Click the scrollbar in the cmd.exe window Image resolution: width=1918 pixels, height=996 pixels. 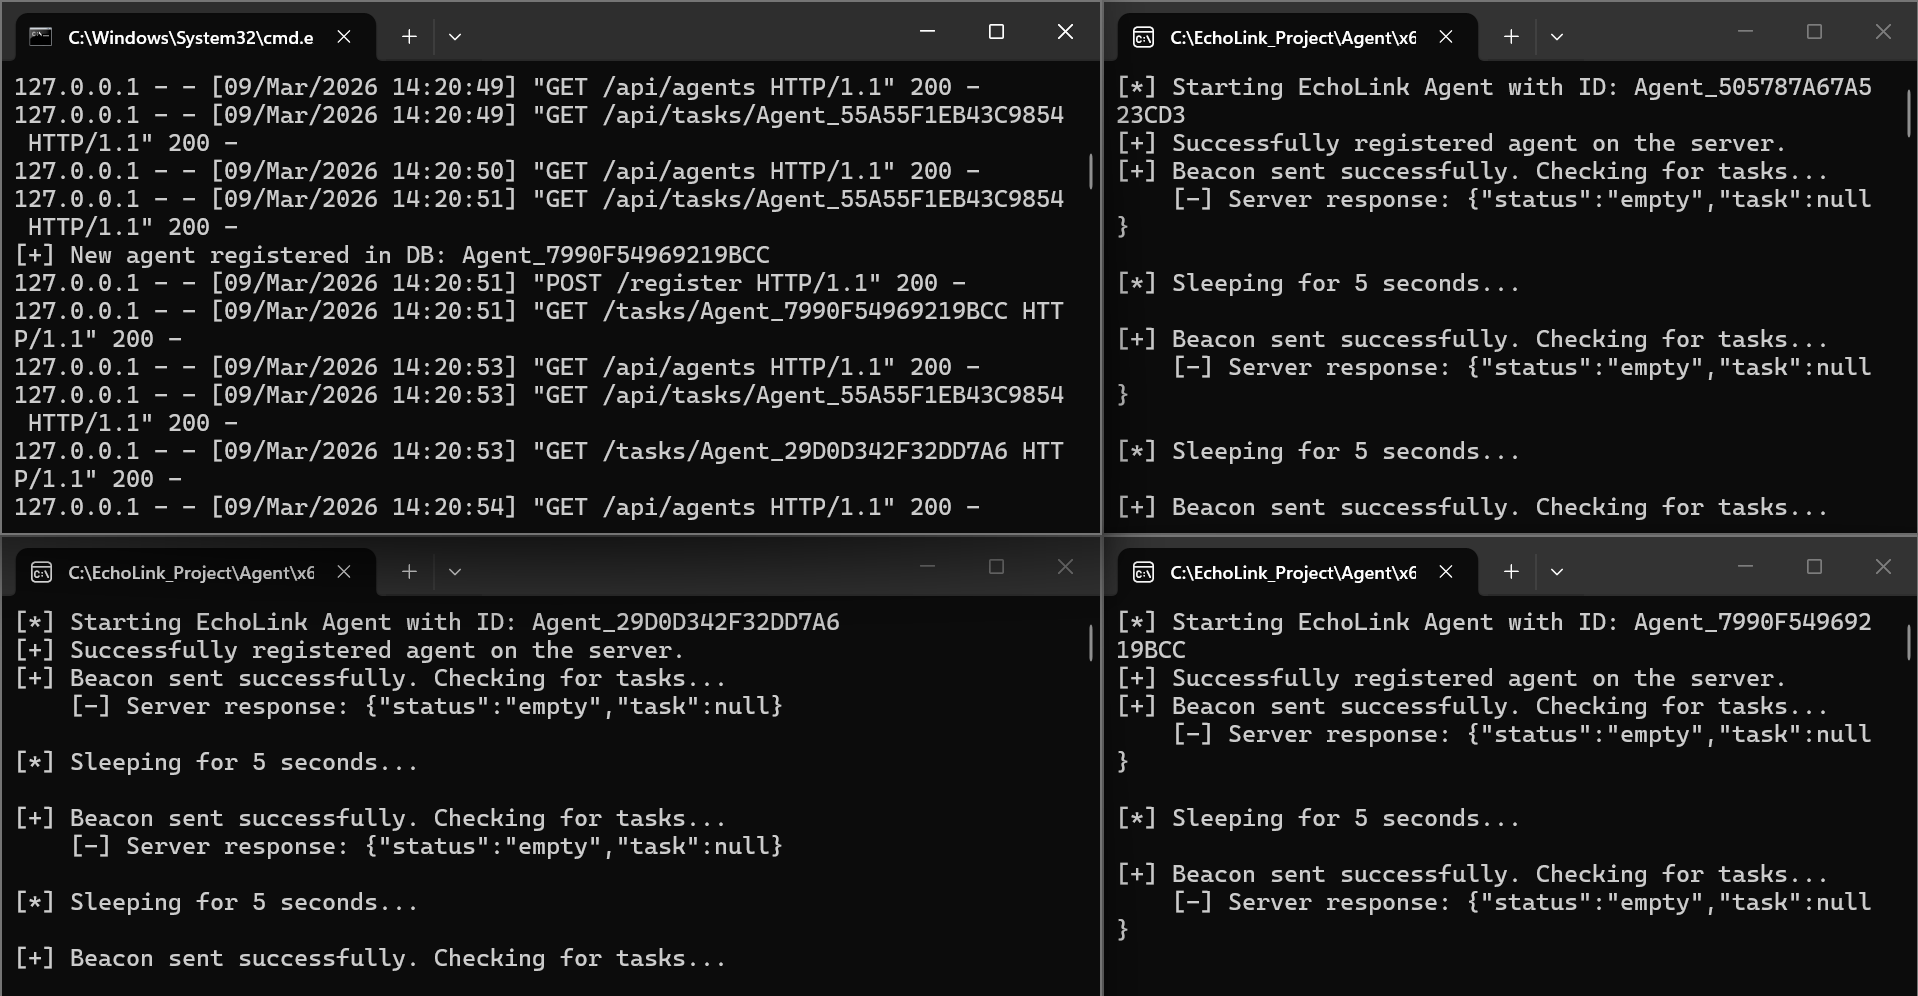coord(1090,172)
